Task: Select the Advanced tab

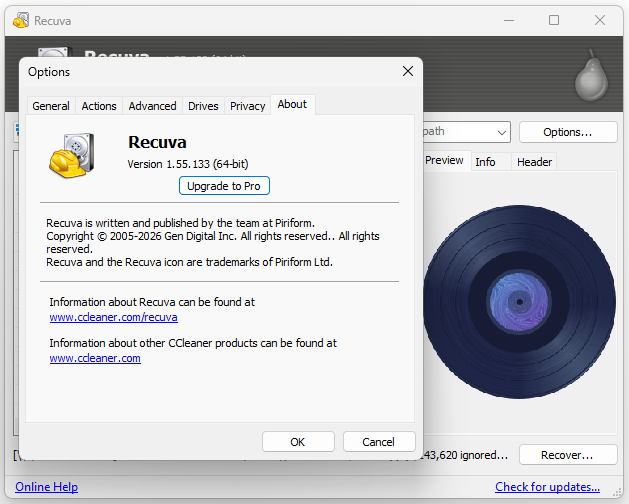Action: tap(152, 106)
